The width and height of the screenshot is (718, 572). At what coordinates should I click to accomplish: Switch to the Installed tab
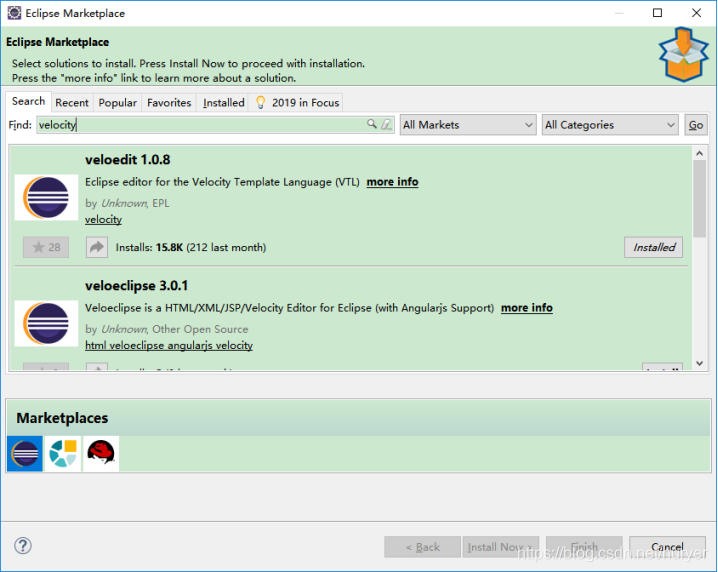(x=223, y=103)
